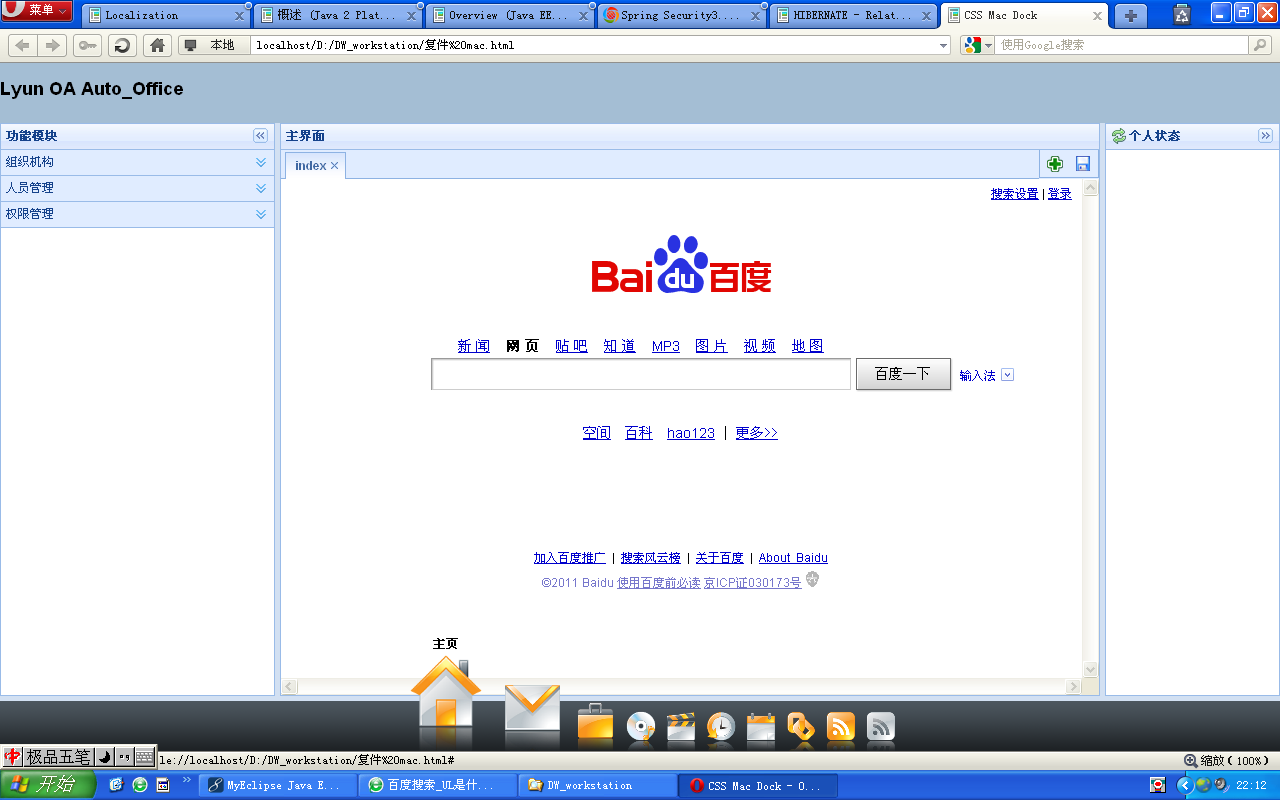Open the 更多>> link
The width and height of the screenshot is (1280, 800).
click(x=756, y=433)
